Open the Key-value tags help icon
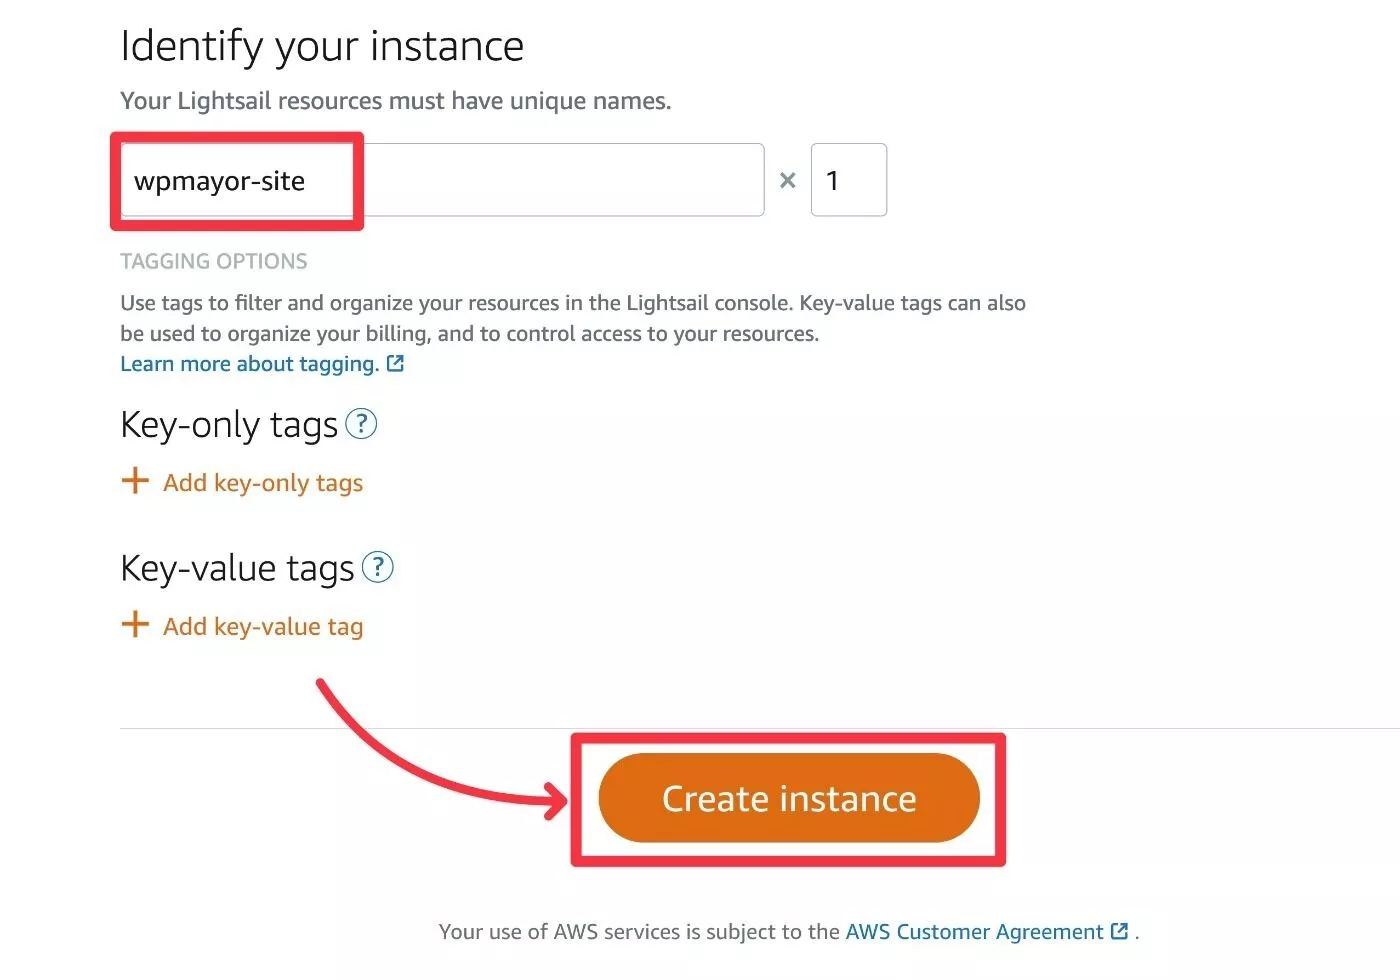Screen dimensions: 1400x980 377,567
